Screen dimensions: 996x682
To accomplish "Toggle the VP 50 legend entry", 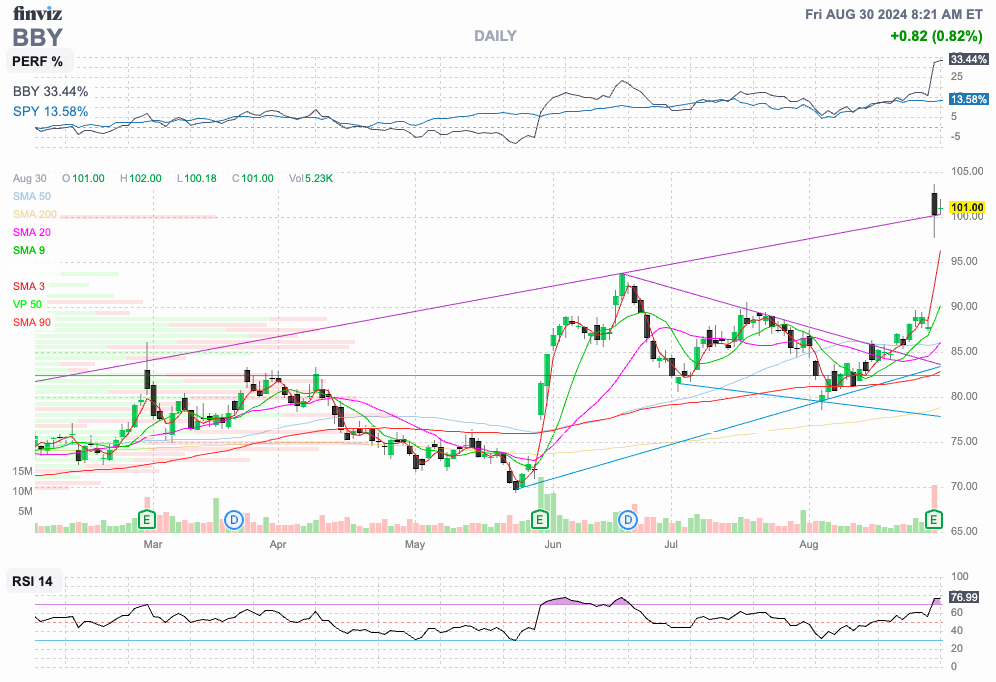I will (27, 304).
